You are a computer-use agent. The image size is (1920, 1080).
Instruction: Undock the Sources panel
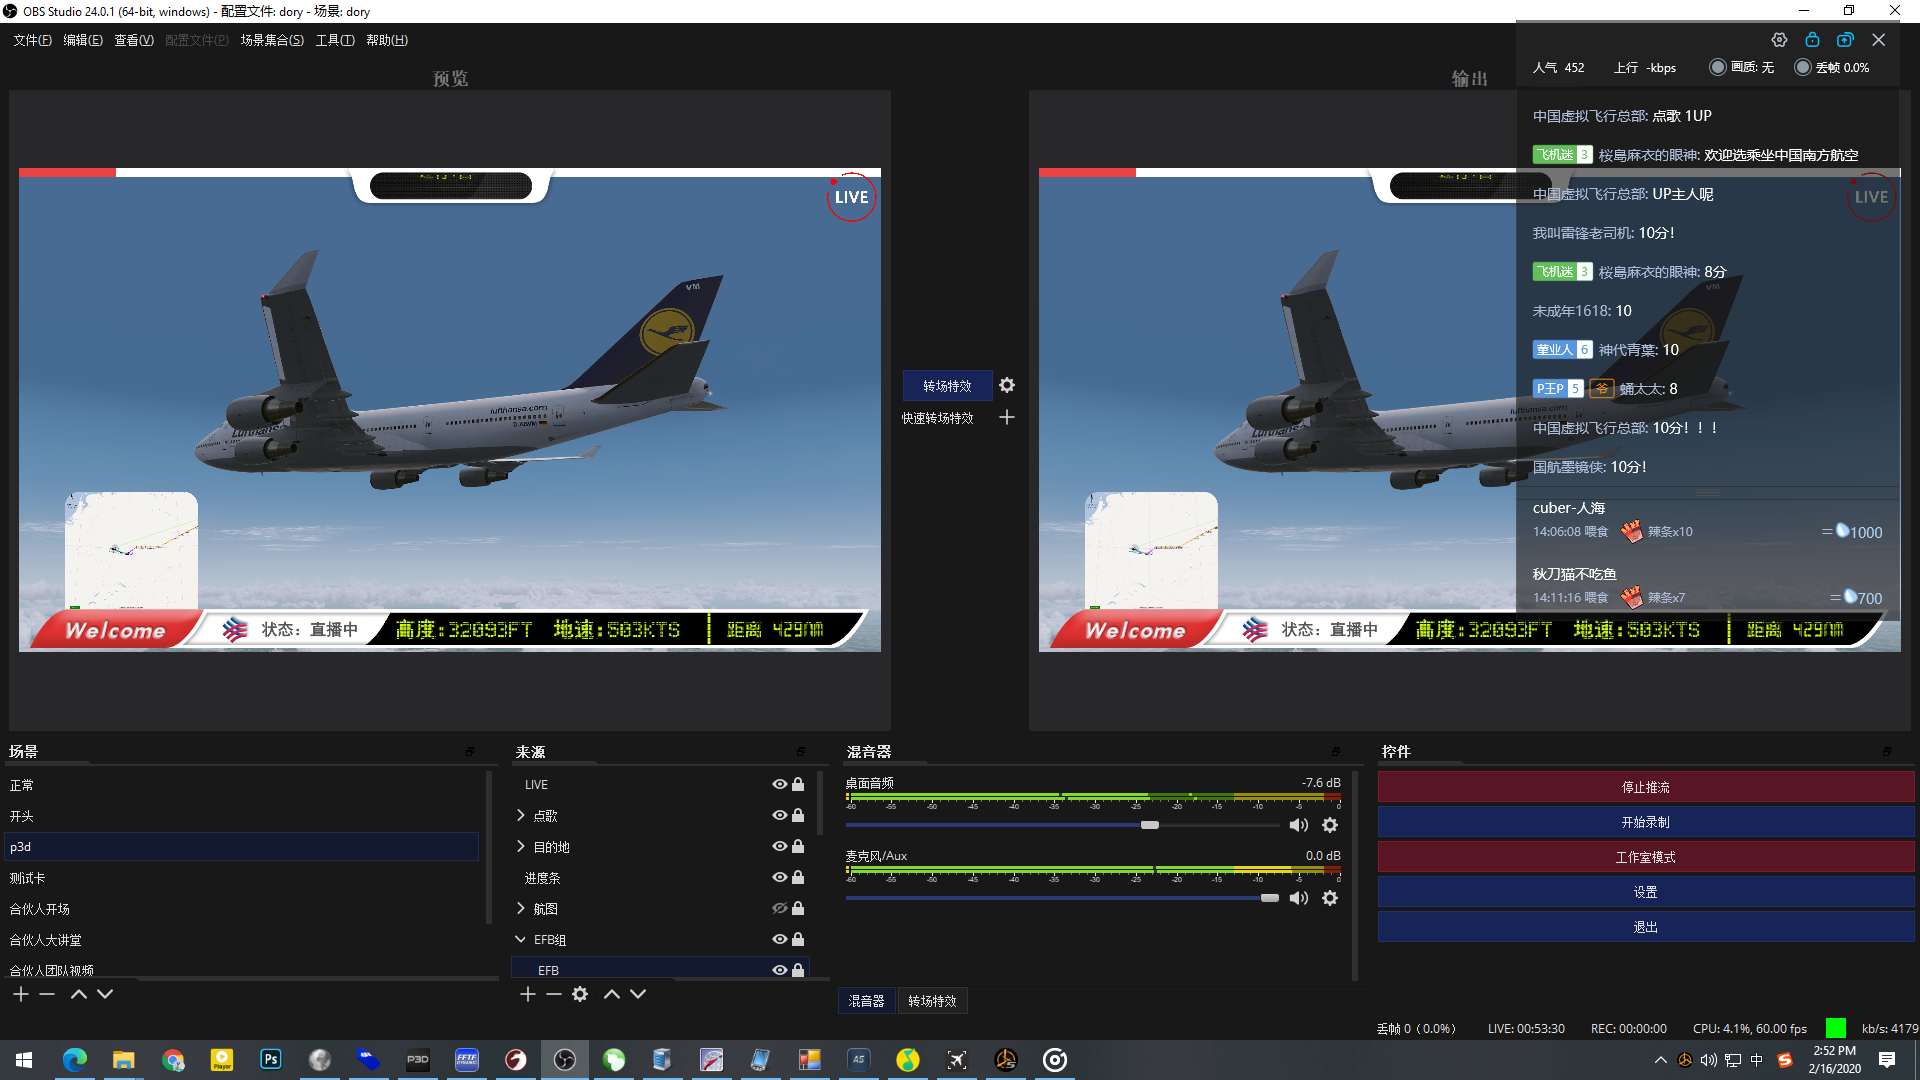[801, 751]
